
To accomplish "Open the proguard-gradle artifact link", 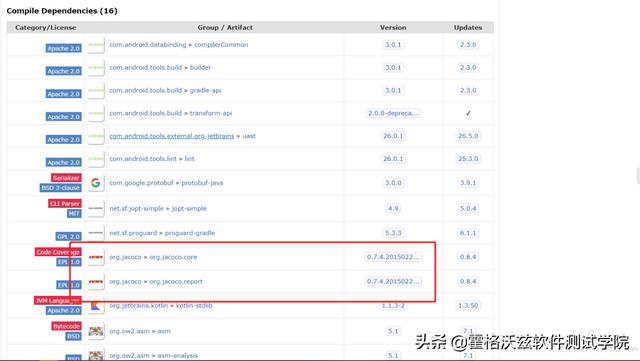I will [x=190, y=233].
